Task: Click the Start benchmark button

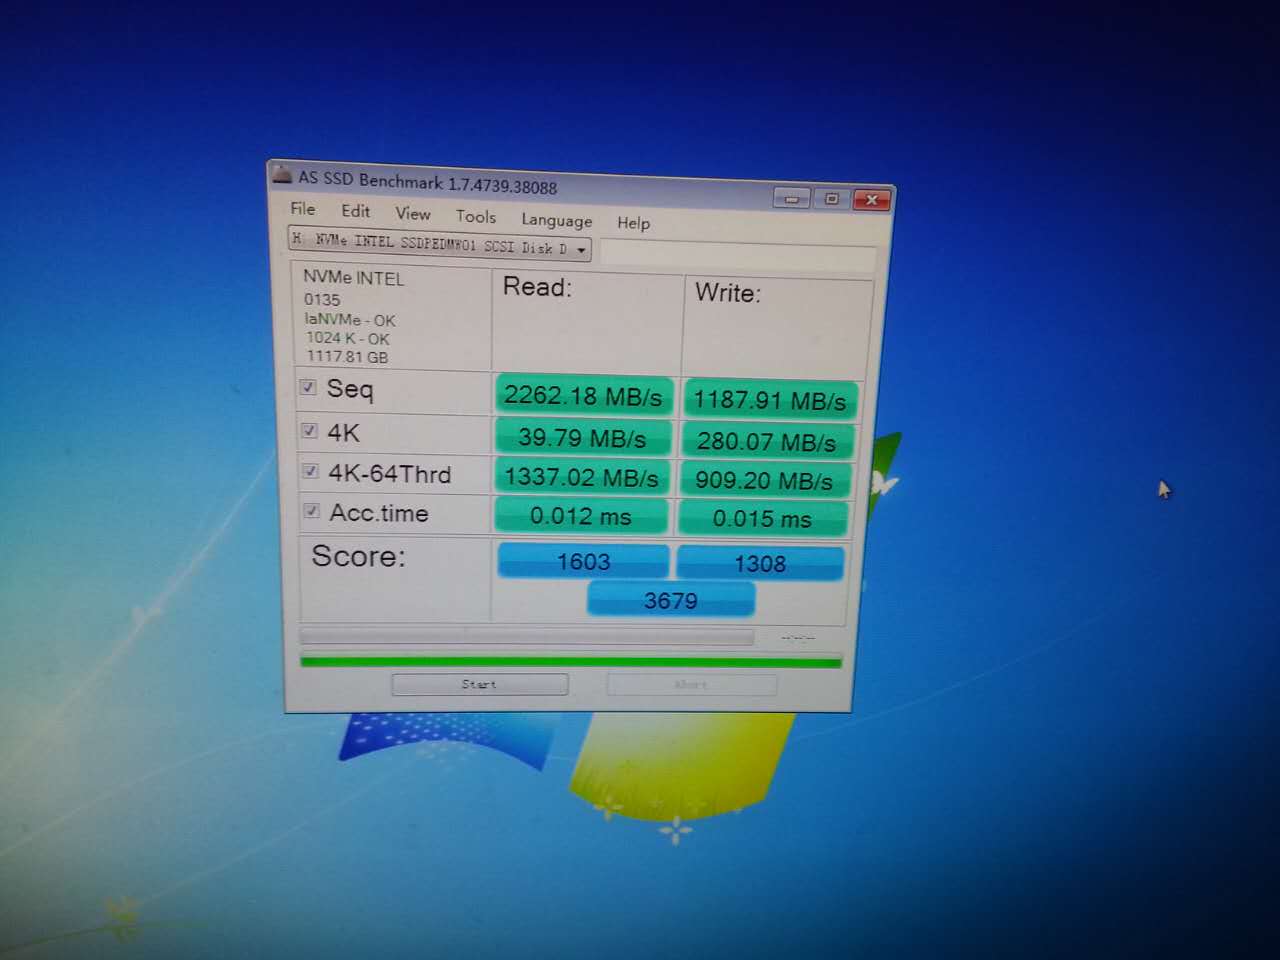Action: pyautogui.click(x=480, y=684)
